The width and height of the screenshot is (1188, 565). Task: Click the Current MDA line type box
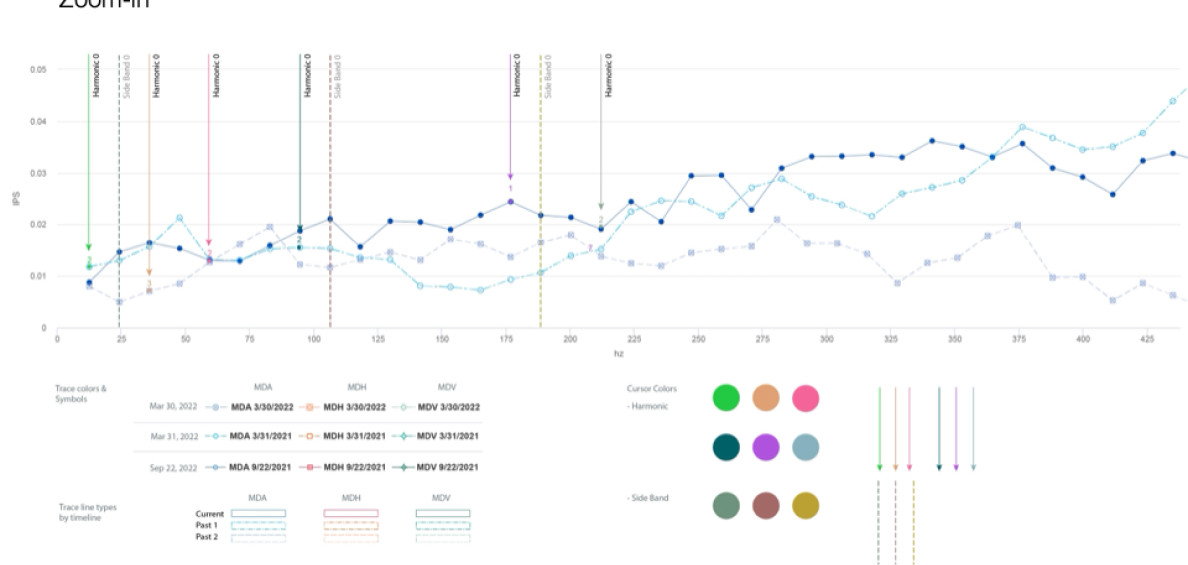(258, 513)
